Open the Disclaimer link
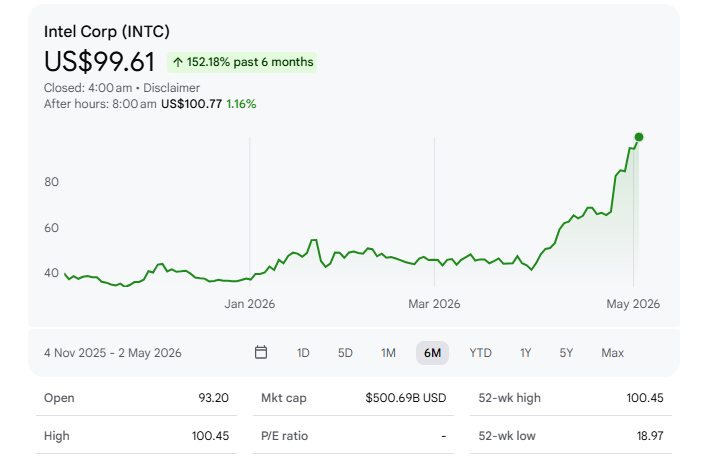The image size is (708, 463). click(172, 88)
